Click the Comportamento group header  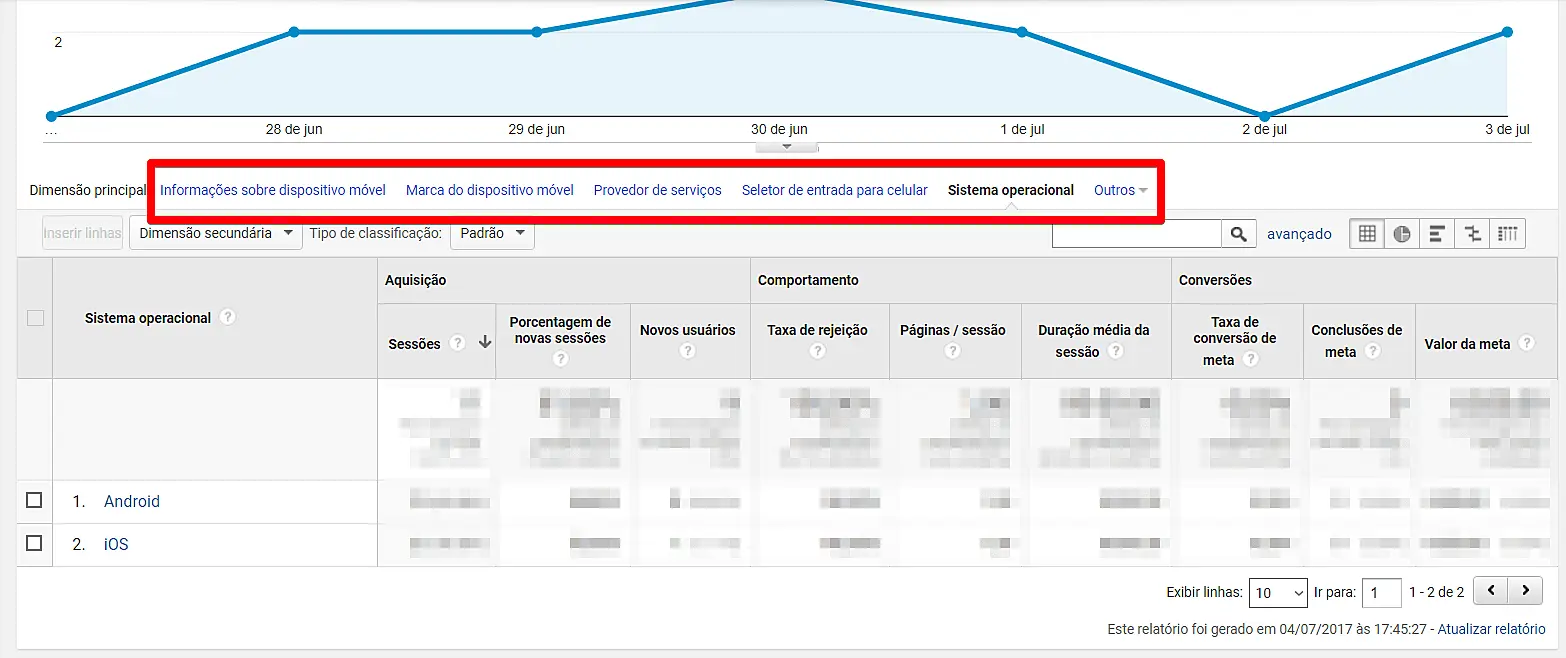(x=808, y=280)
